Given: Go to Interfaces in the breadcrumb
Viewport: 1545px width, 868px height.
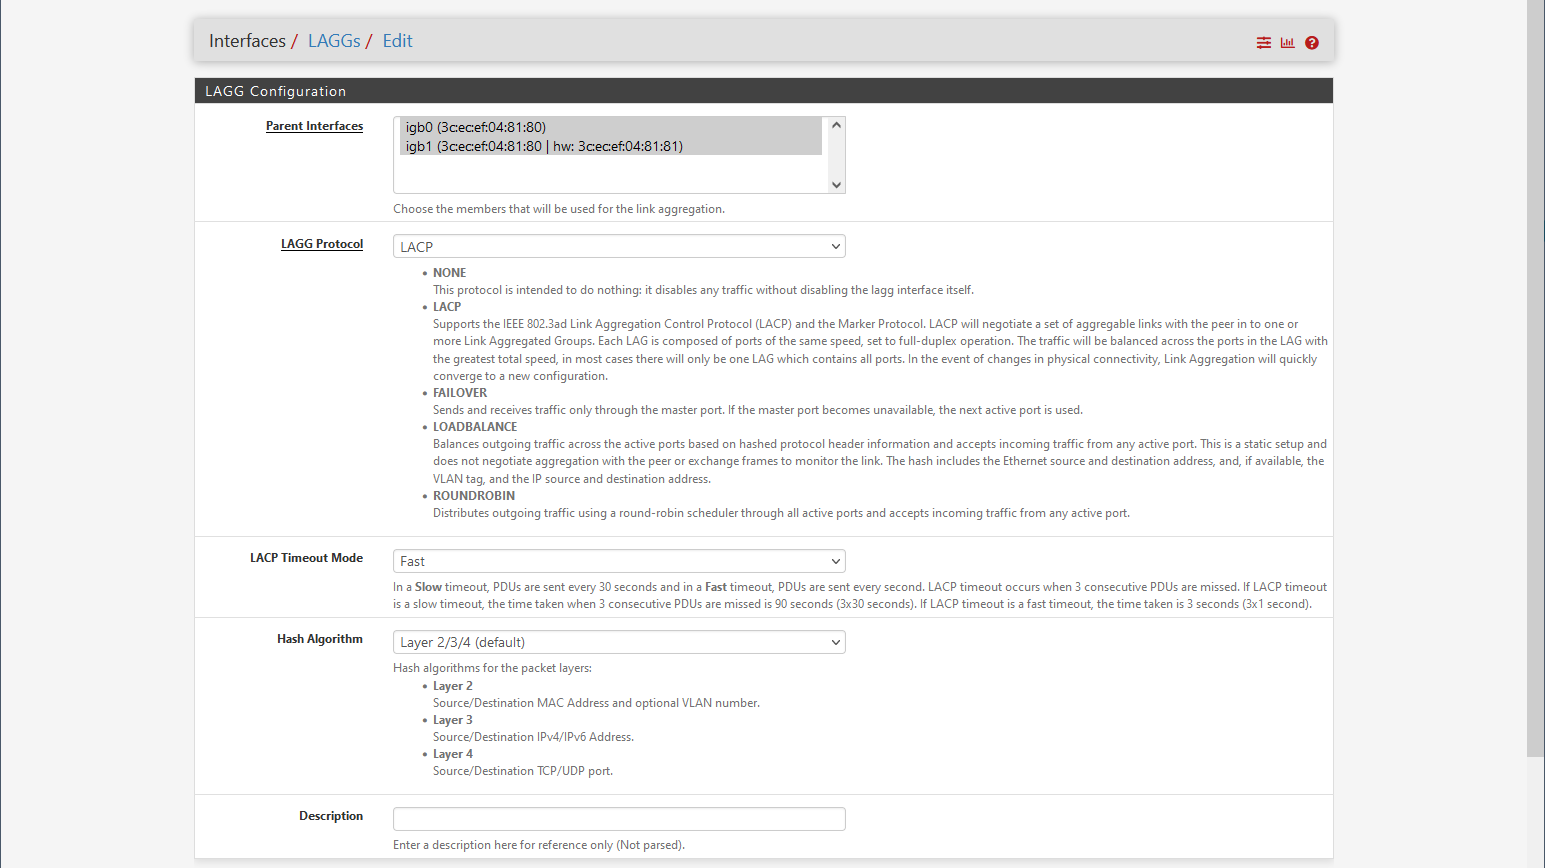Looking at the screenshot, I should [x=247, y=41].
